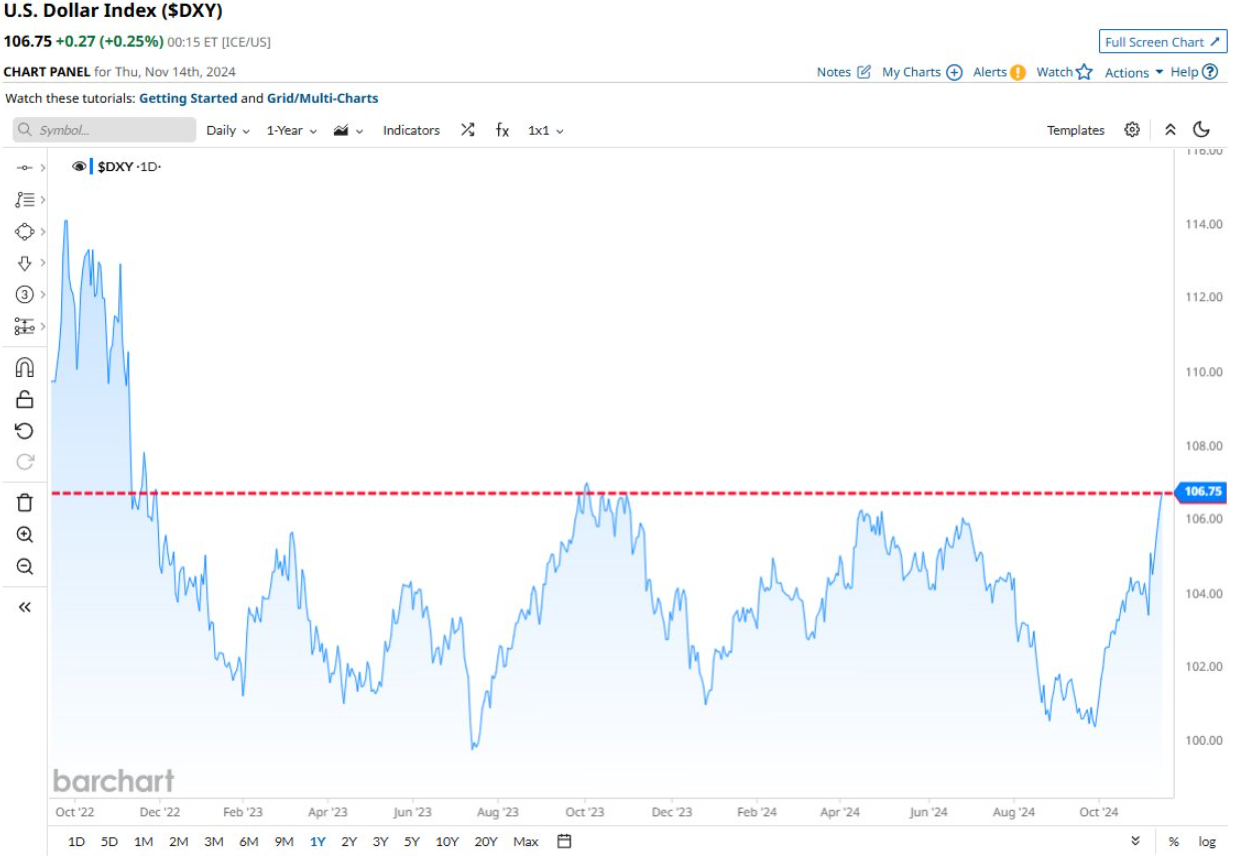Click the Full Screen Chart button
1235x856 pixels.
click(x=1163, y=42)
